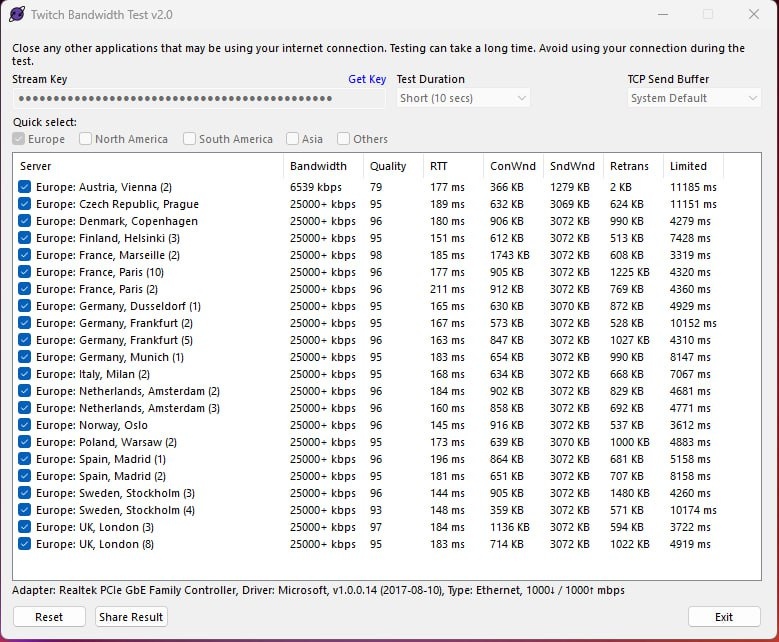
Task: Uncheck the Finland, Helsinki (3) server
Action: 24,238
